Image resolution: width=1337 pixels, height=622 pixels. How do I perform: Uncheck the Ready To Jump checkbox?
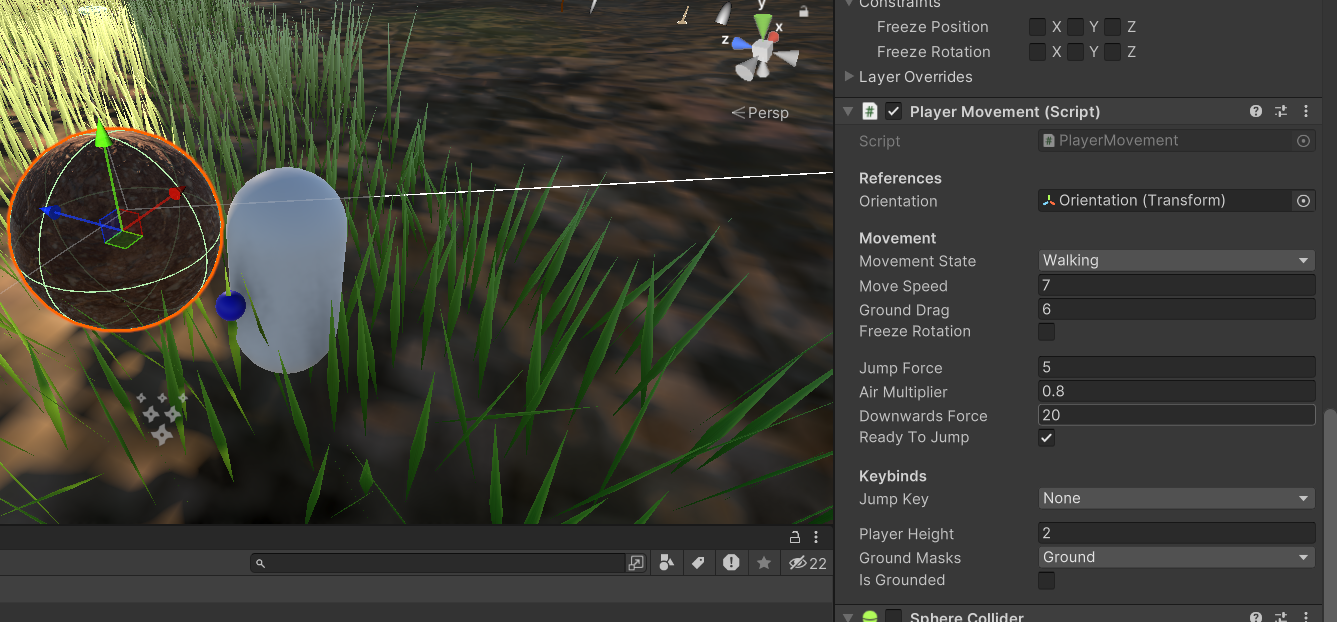pyautogui.click(x=1046, y=438)
